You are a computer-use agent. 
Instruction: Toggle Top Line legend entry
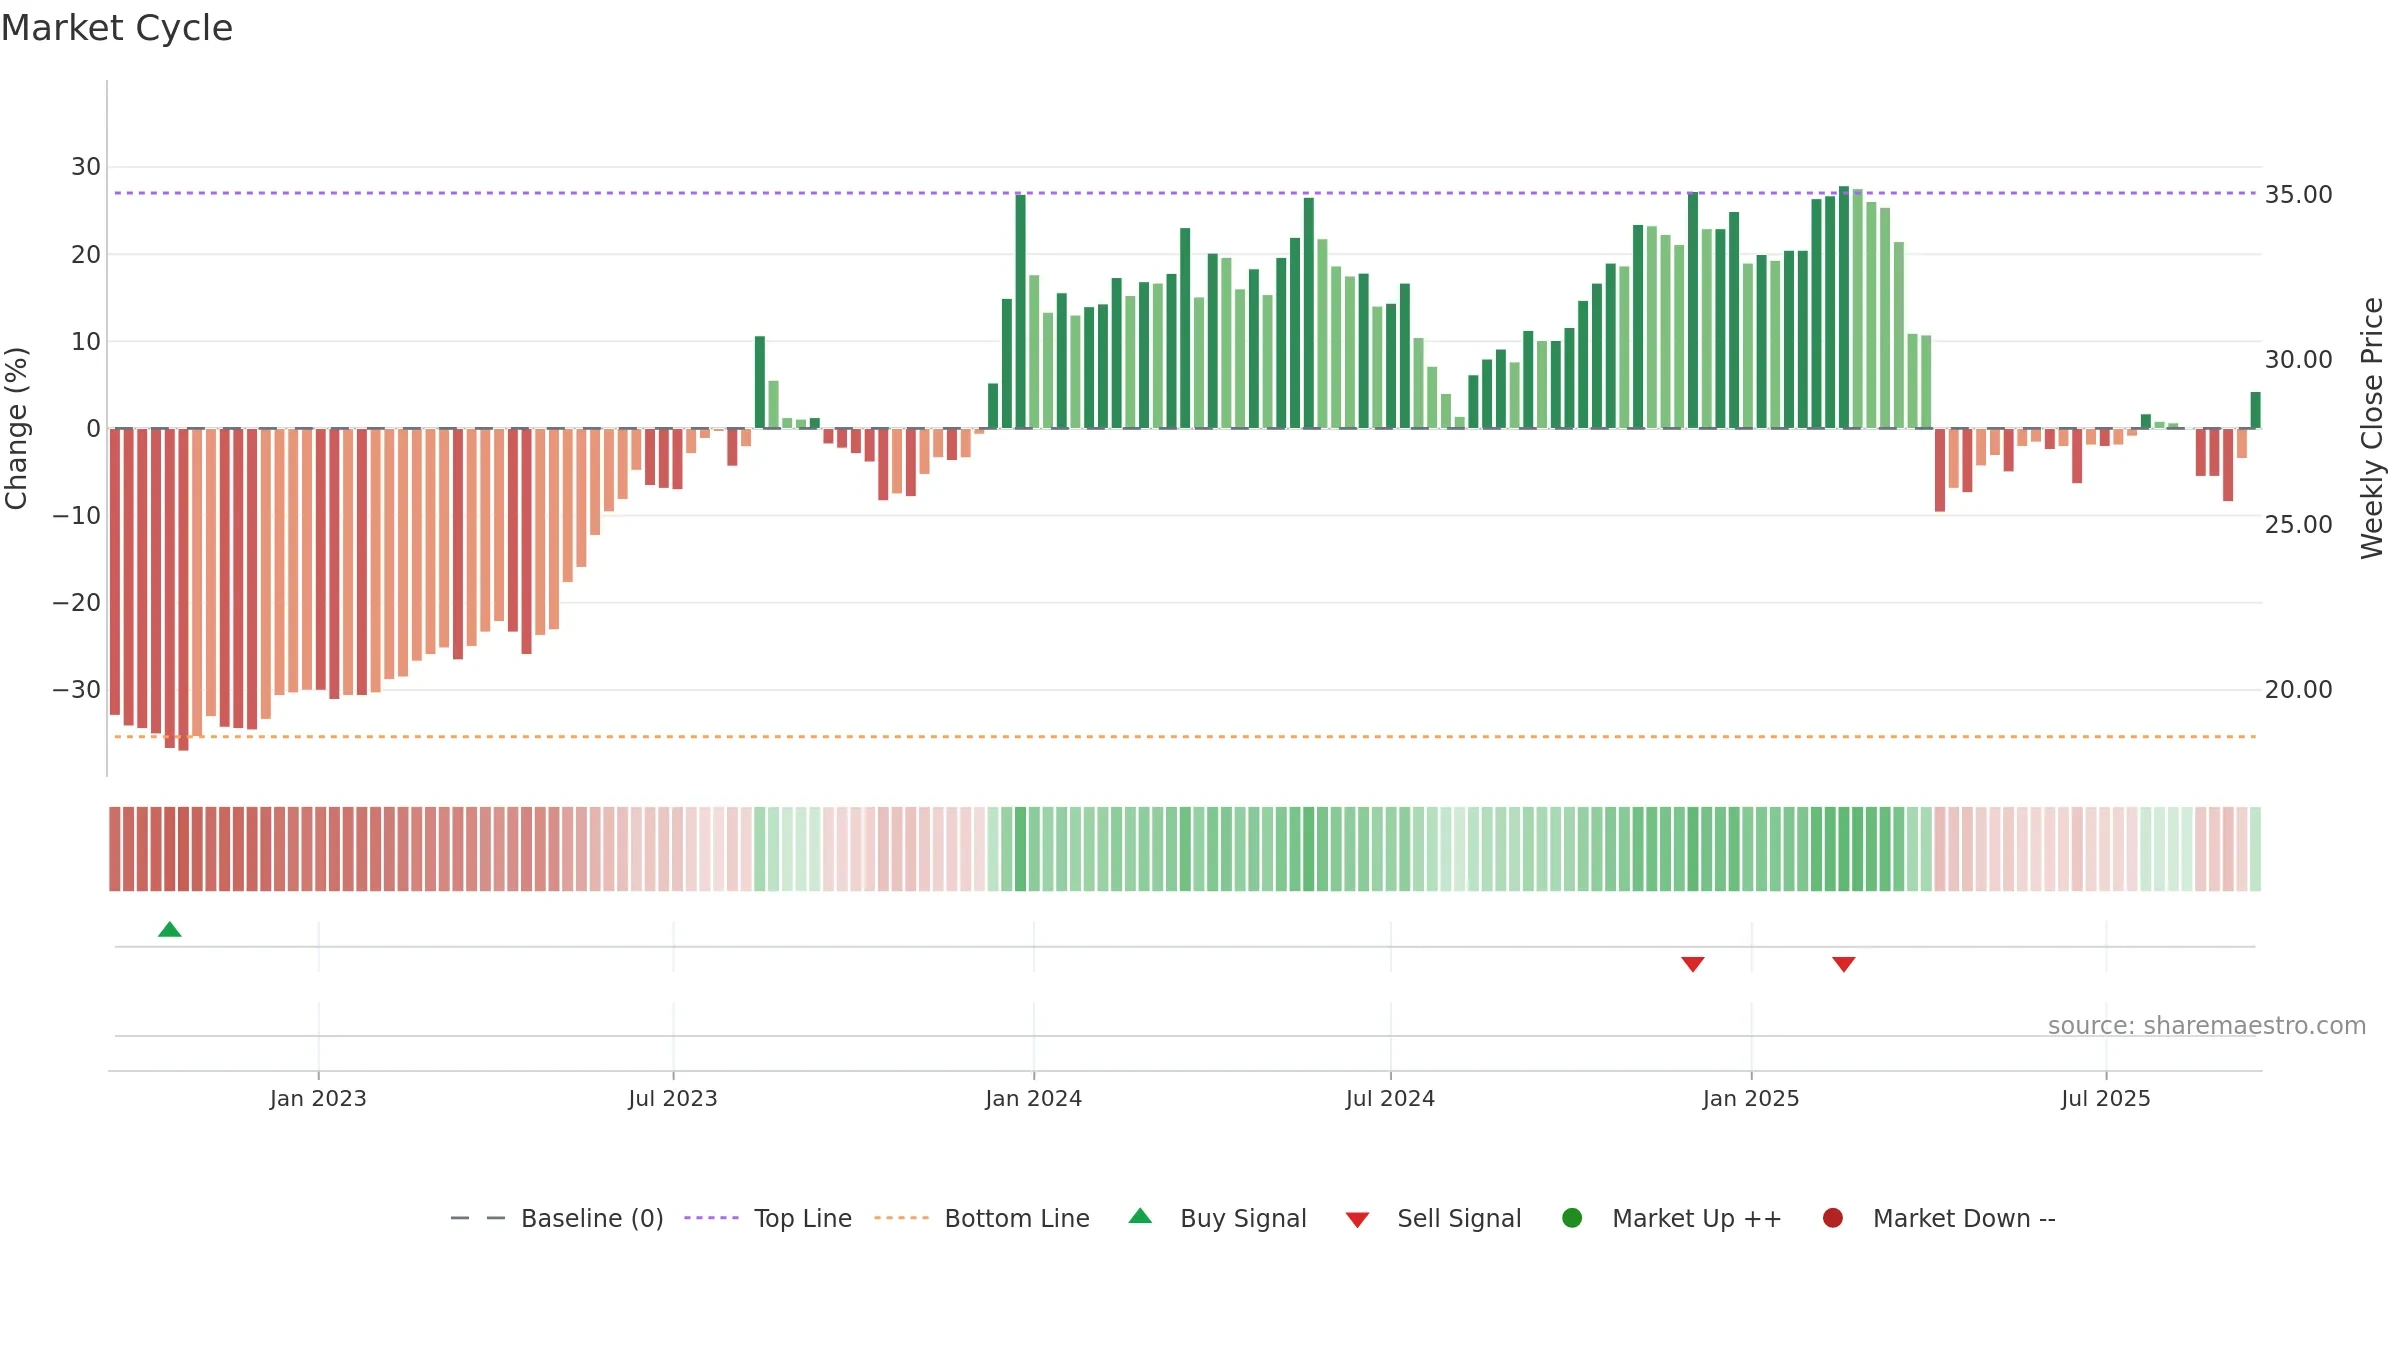coord(768,1218)
